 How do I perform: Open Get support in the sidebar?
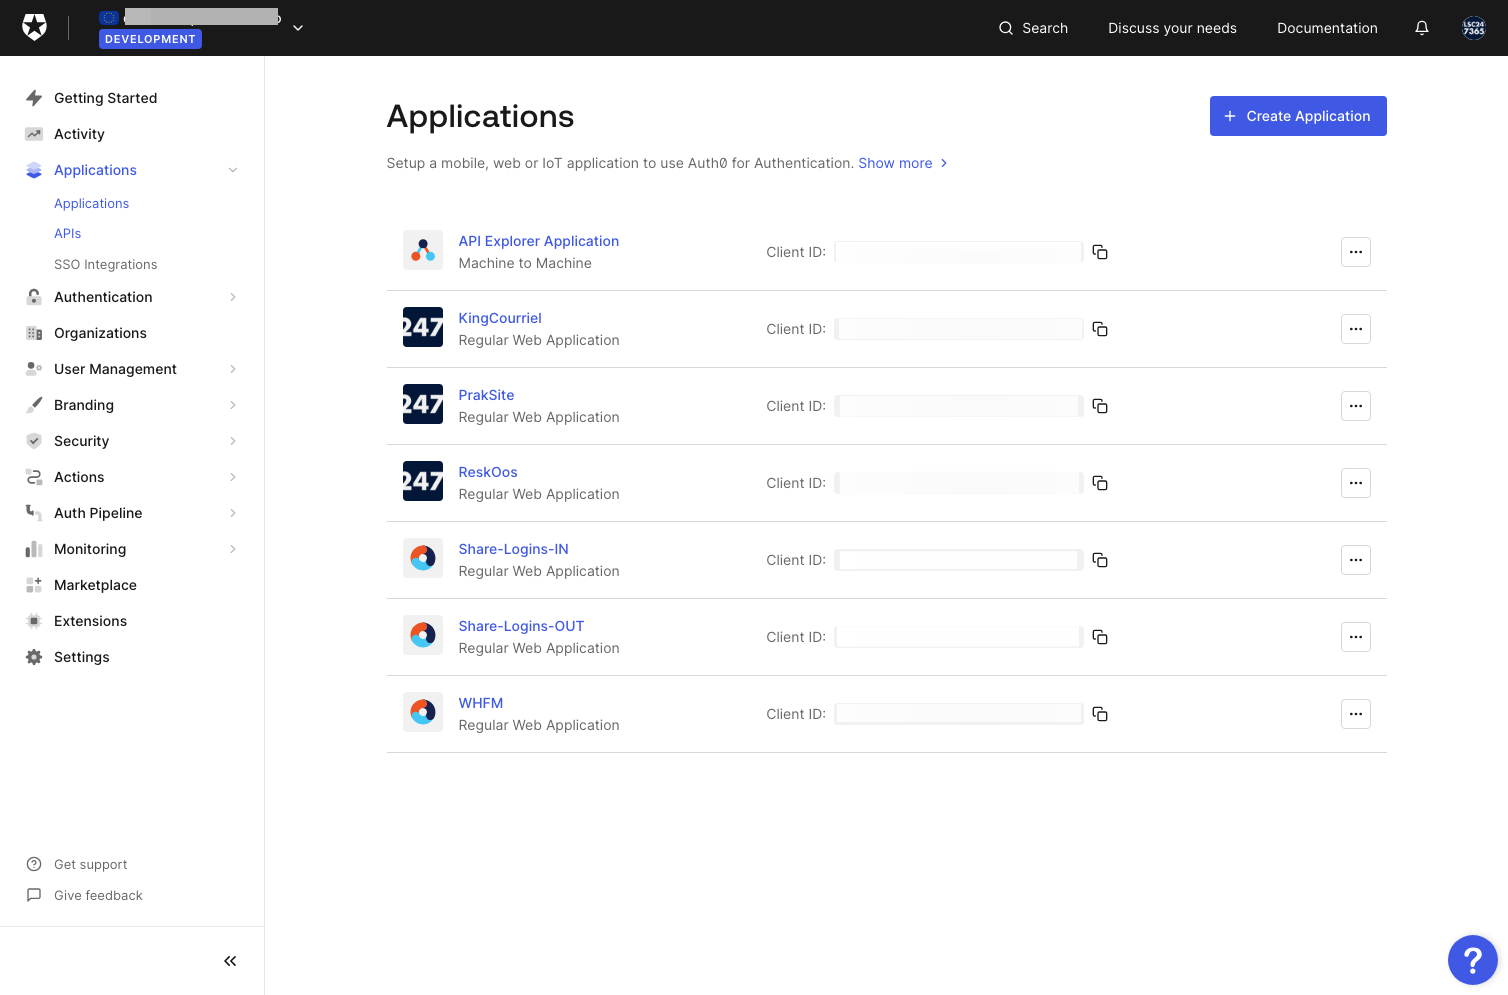(90, 864)
